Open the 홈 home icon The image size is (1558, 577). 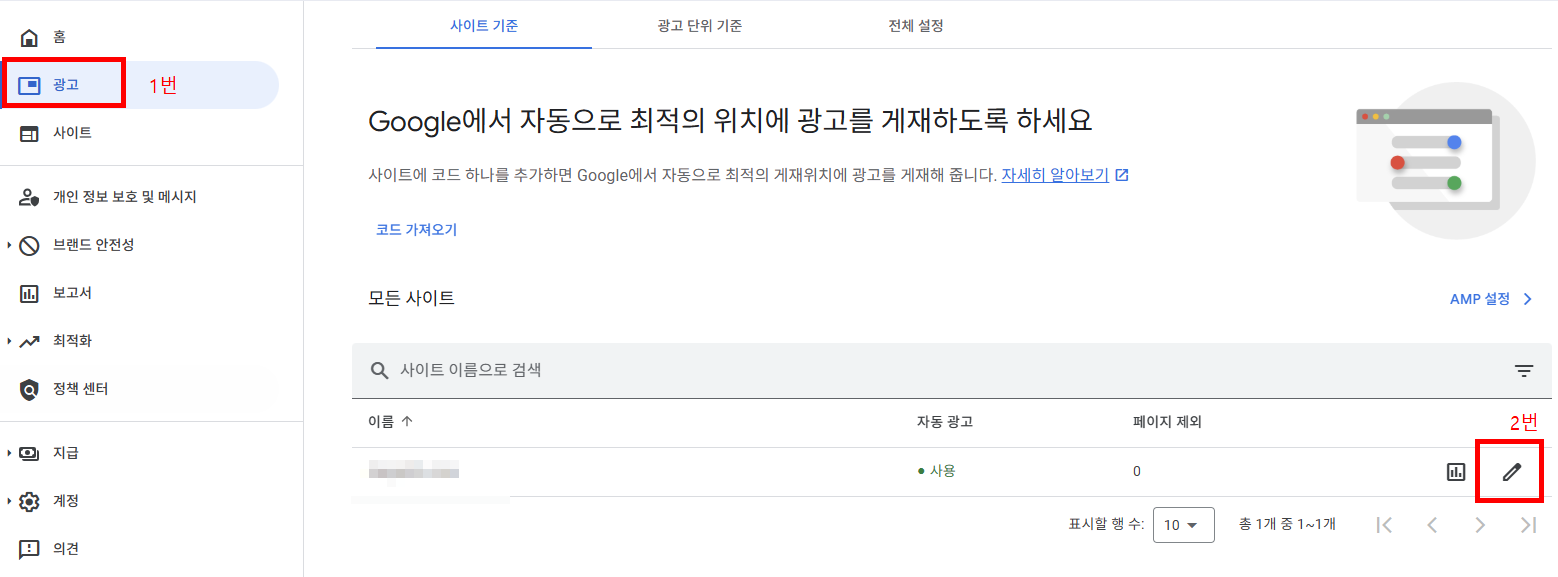[x=29, y=37]
